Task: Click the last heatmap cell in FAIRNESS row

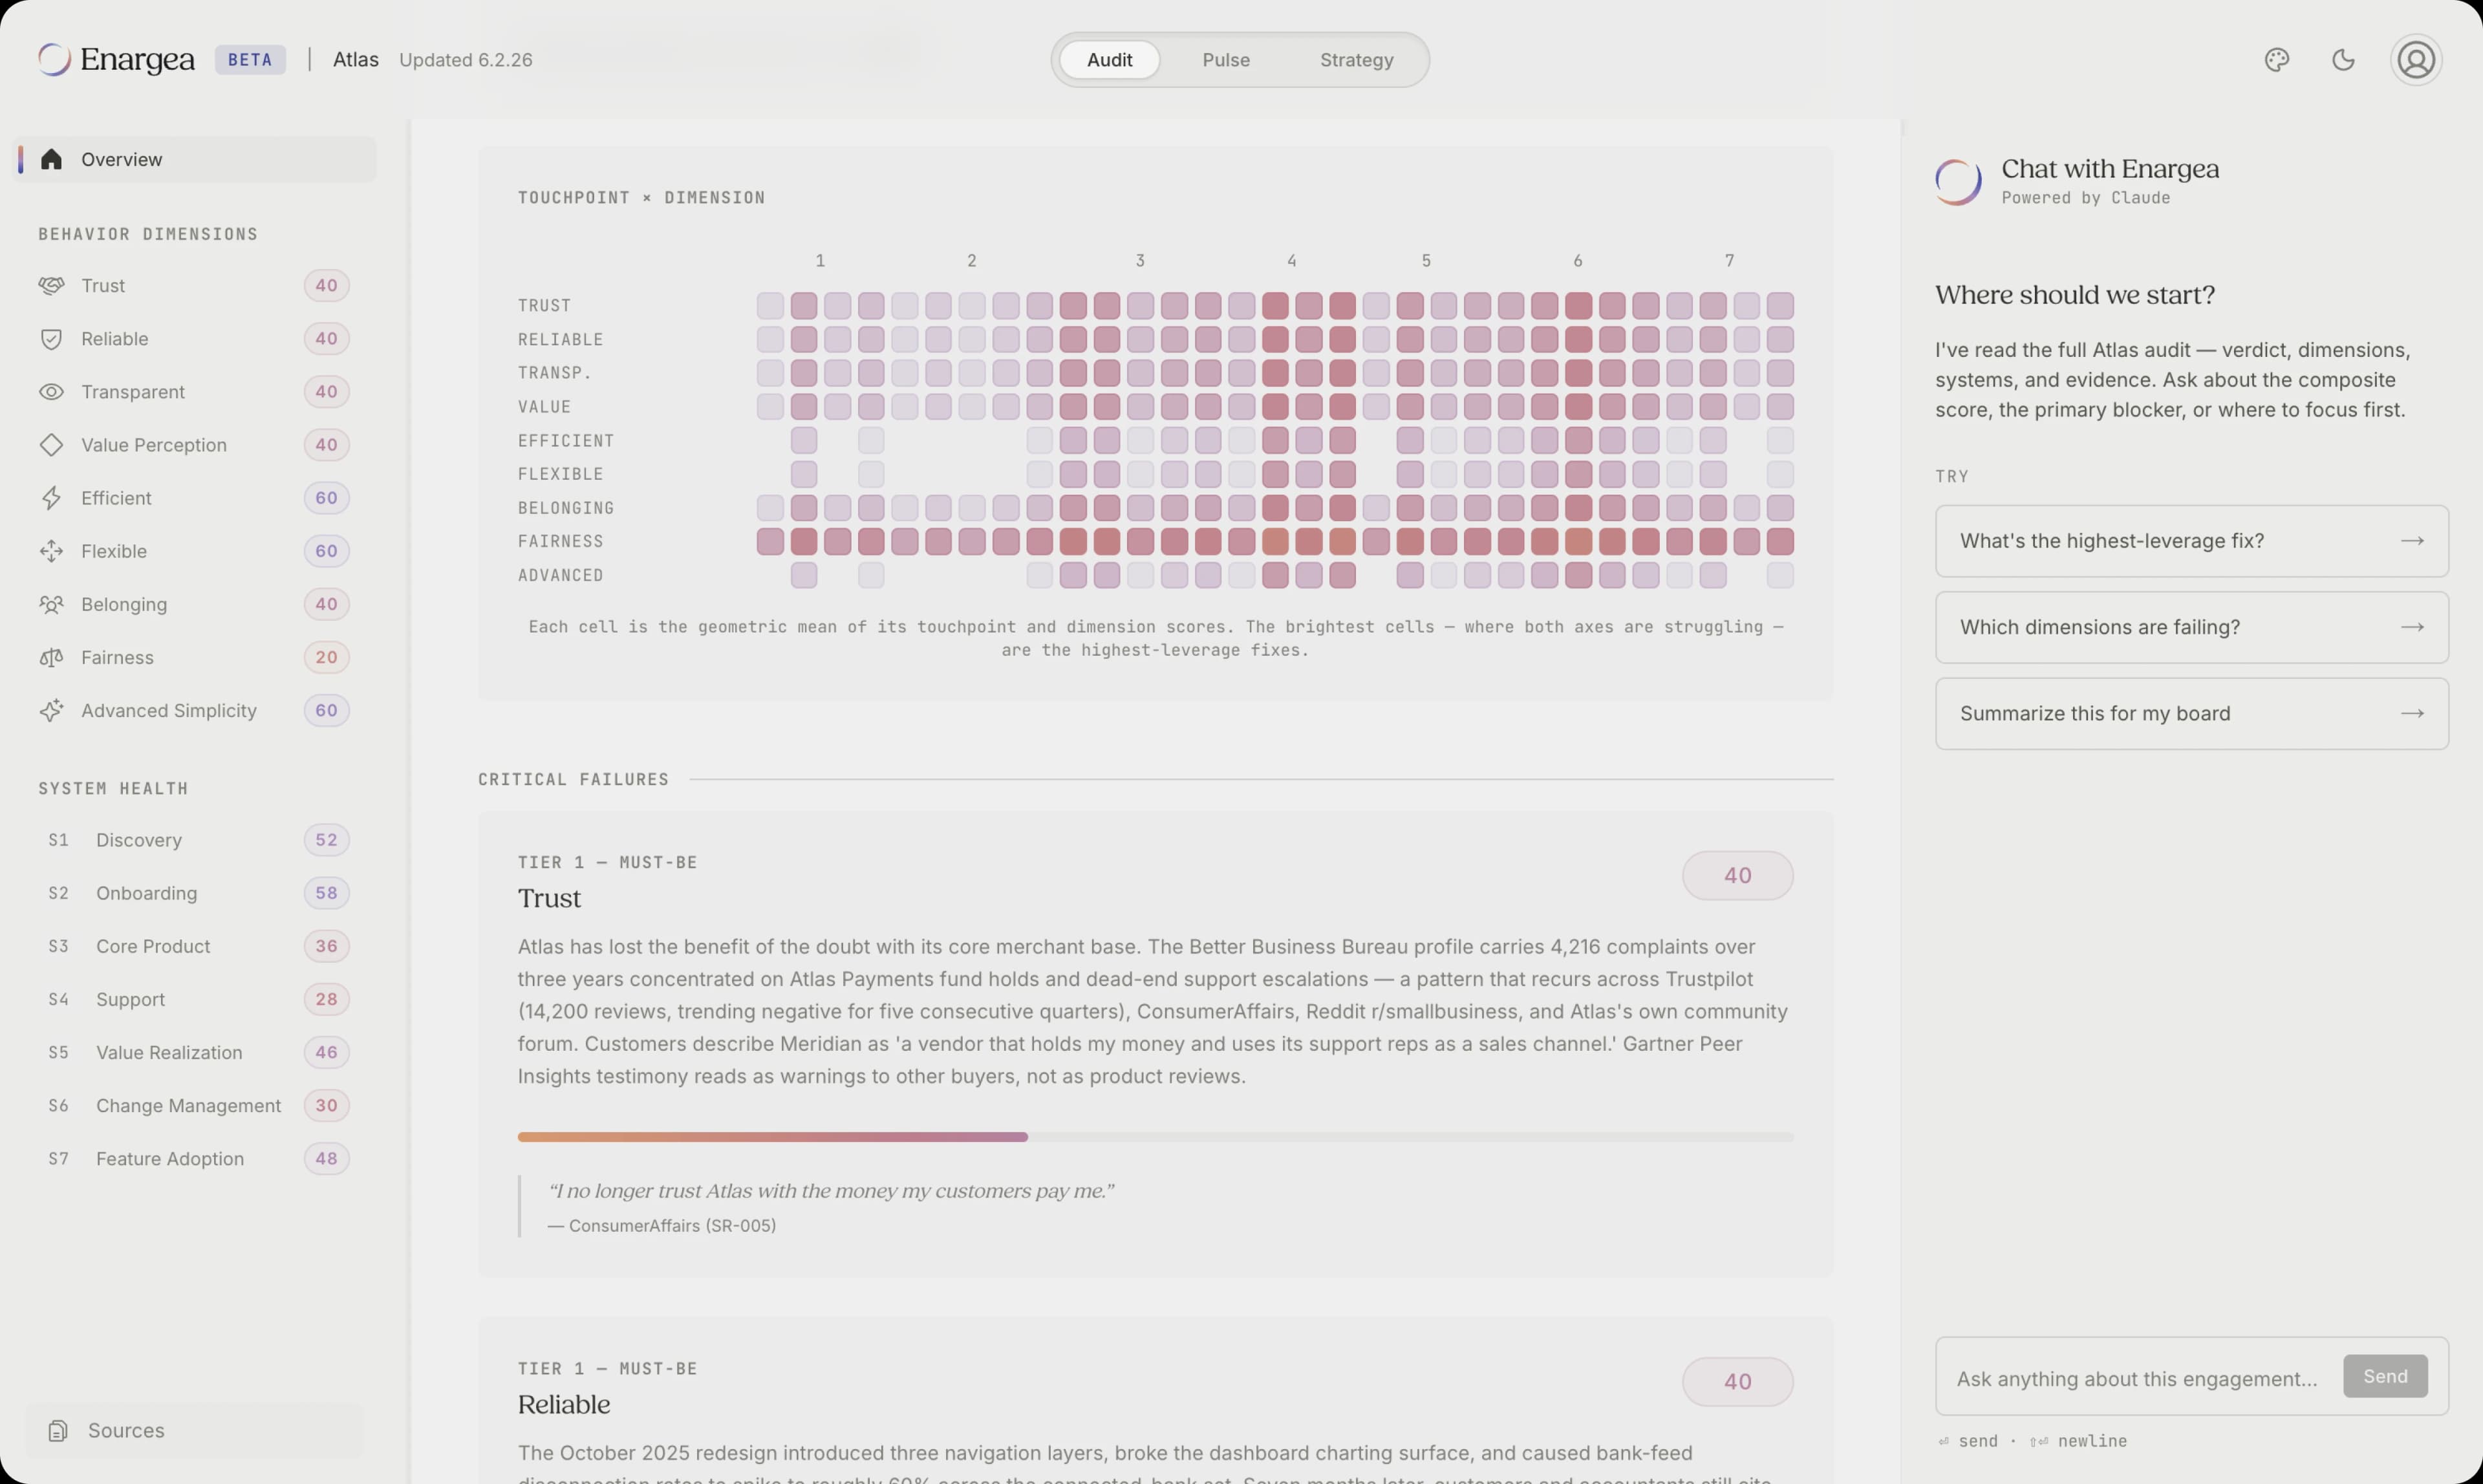Action: click(x=1780, y=542)
